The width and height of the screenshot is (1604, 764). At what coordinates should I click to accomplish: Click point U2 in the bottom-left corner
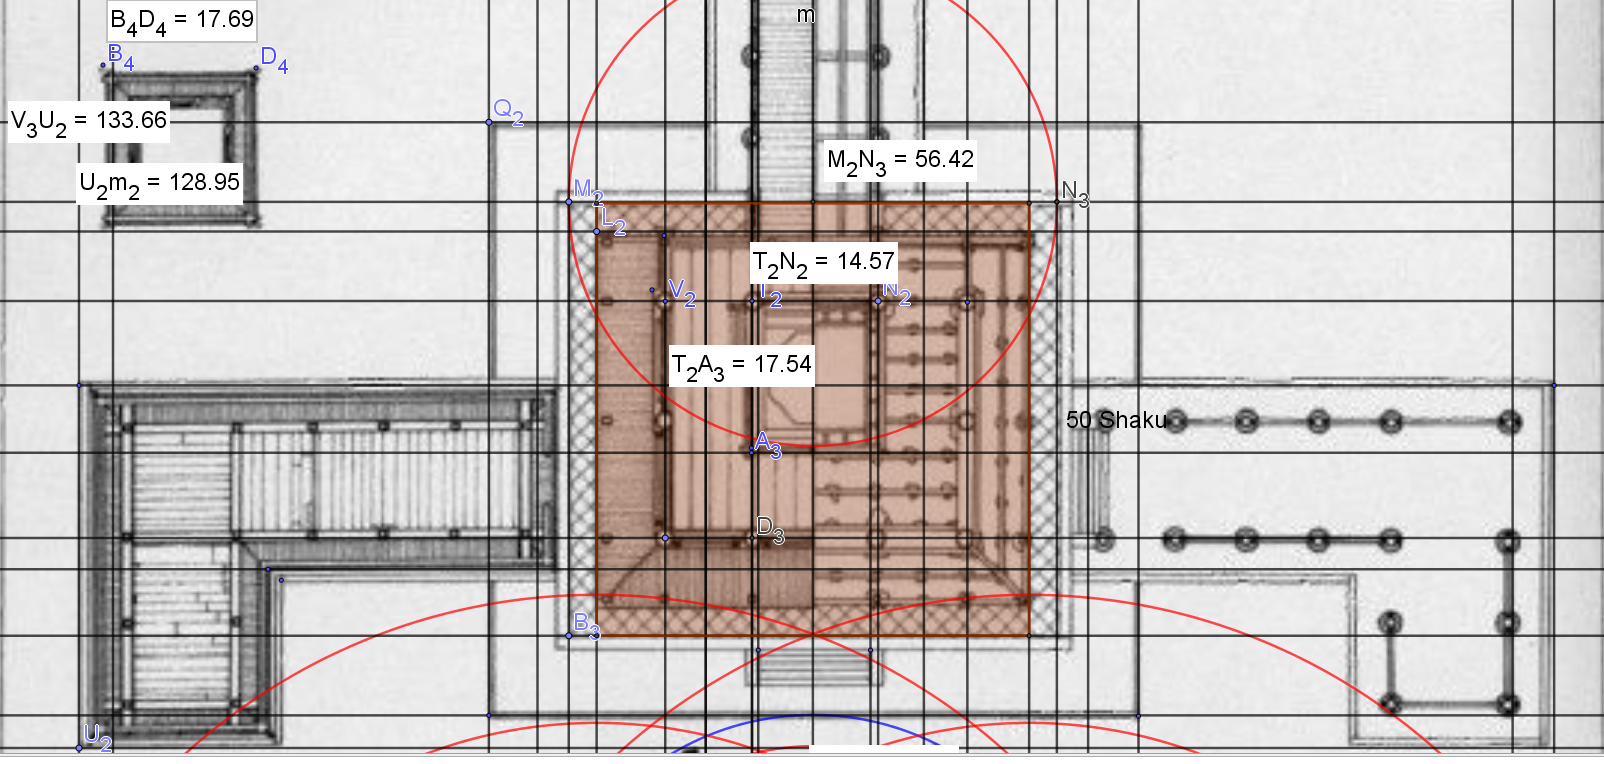(x=79, y=748)
